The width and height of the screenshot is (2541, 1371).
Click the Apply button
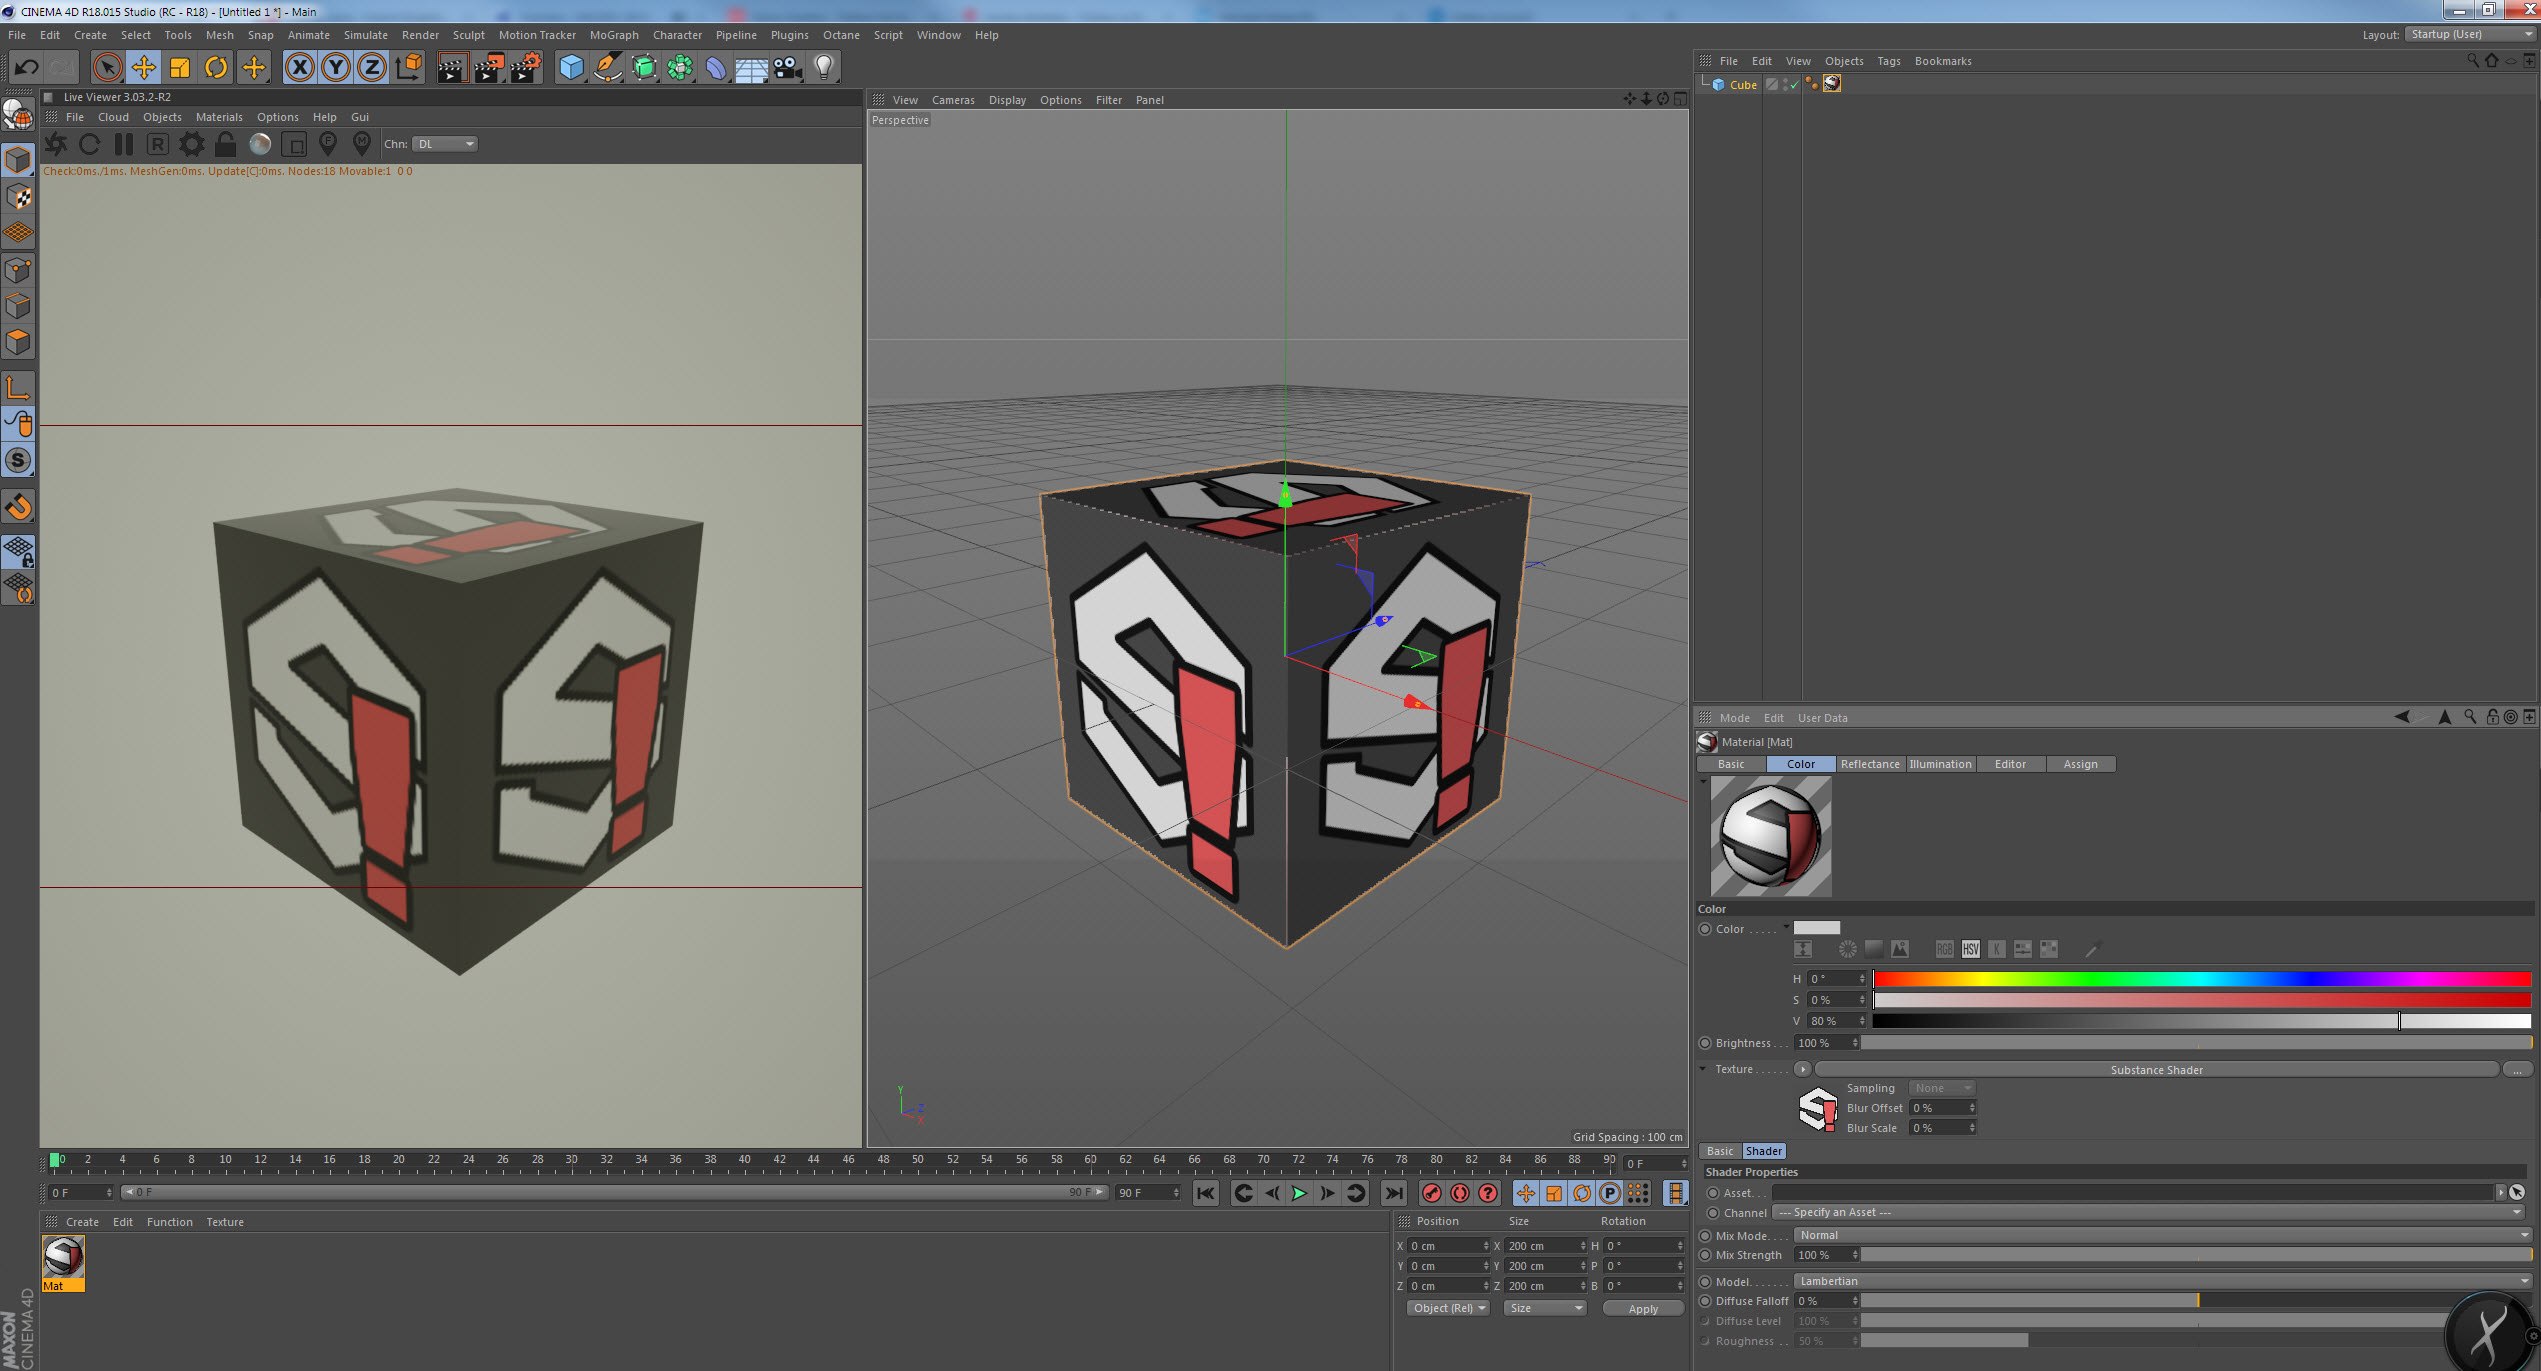point(1642,1309)
